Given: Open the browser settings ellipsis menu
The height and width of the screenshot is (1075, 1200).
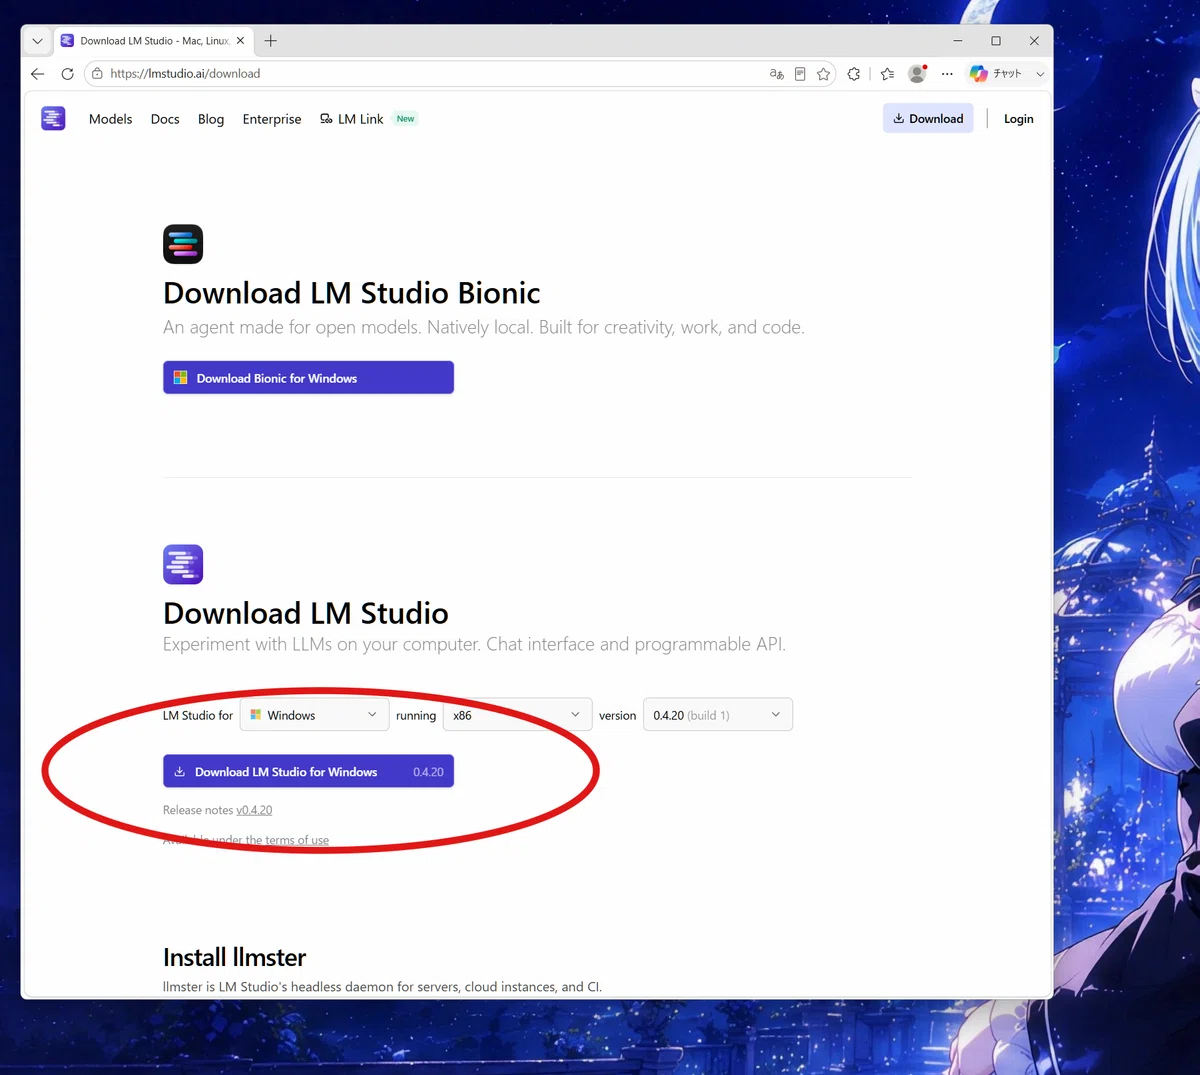Looking at the screenshot, I should click(947, 74).
